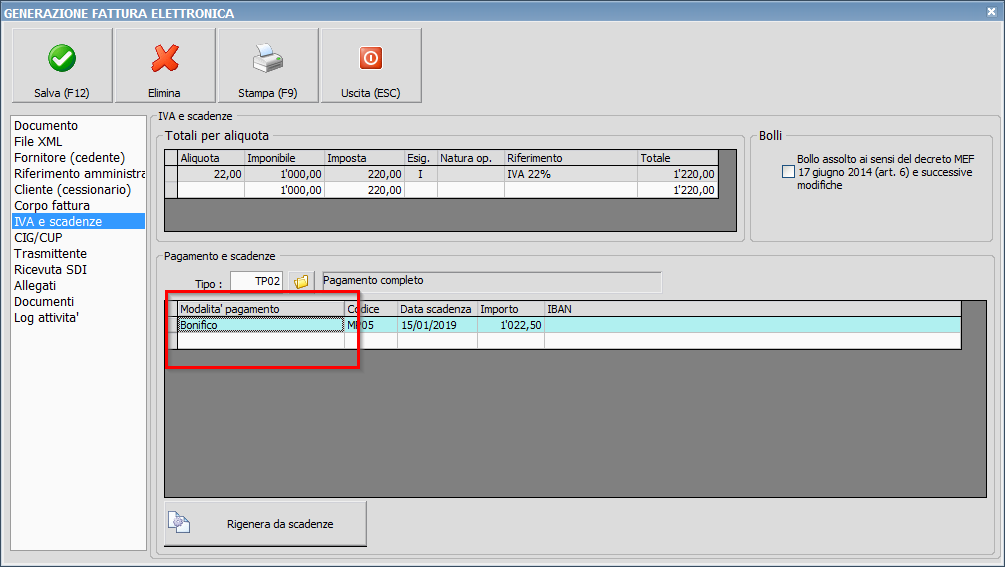Image resolution: width=1005 pixels, height=567 pixels.
Task: Click the 22,00 aliquota cell
Action: pyautogui.click(x=211, y=174)
